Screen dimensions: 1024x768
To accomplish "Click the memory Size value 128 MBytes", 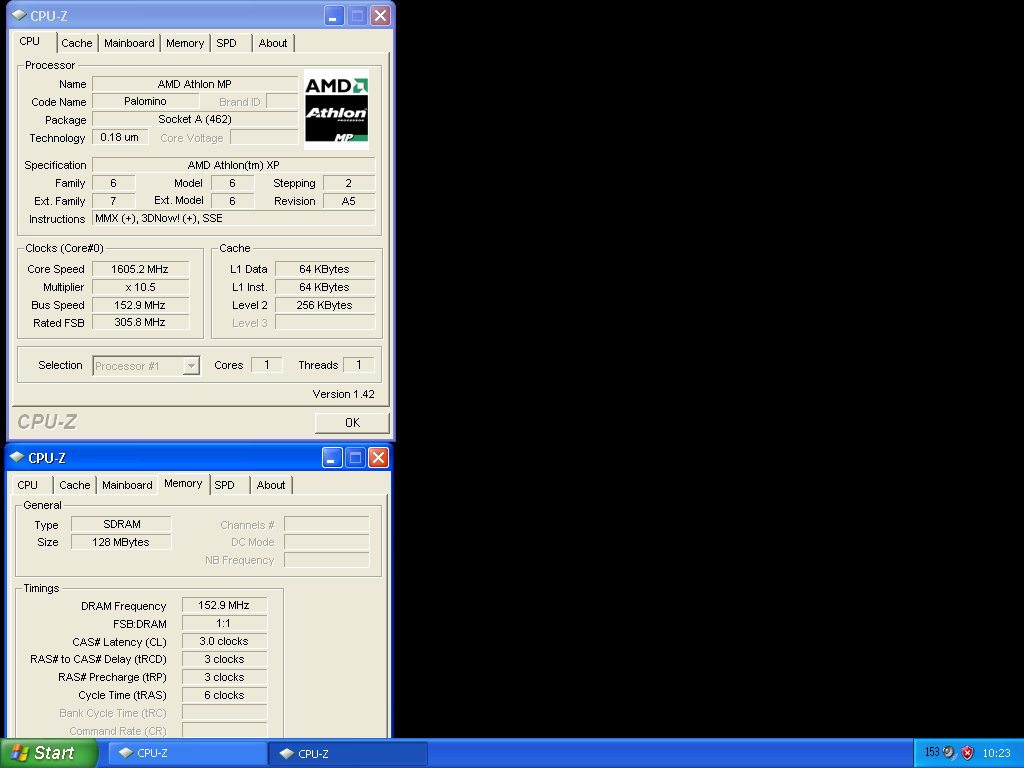I will tap(121, 542).
